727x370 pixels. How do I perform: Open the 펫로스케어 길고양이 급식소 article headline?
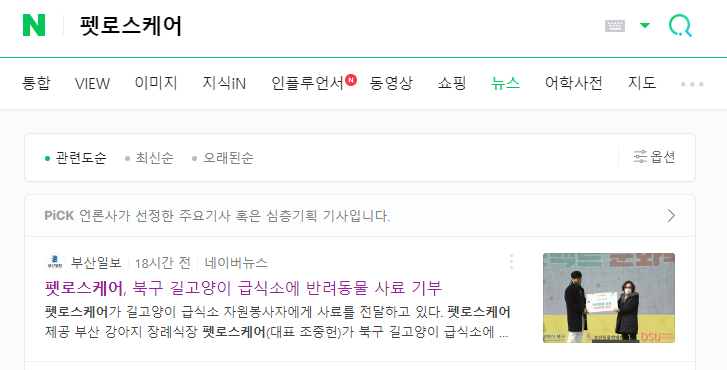(x=243, y=288)
